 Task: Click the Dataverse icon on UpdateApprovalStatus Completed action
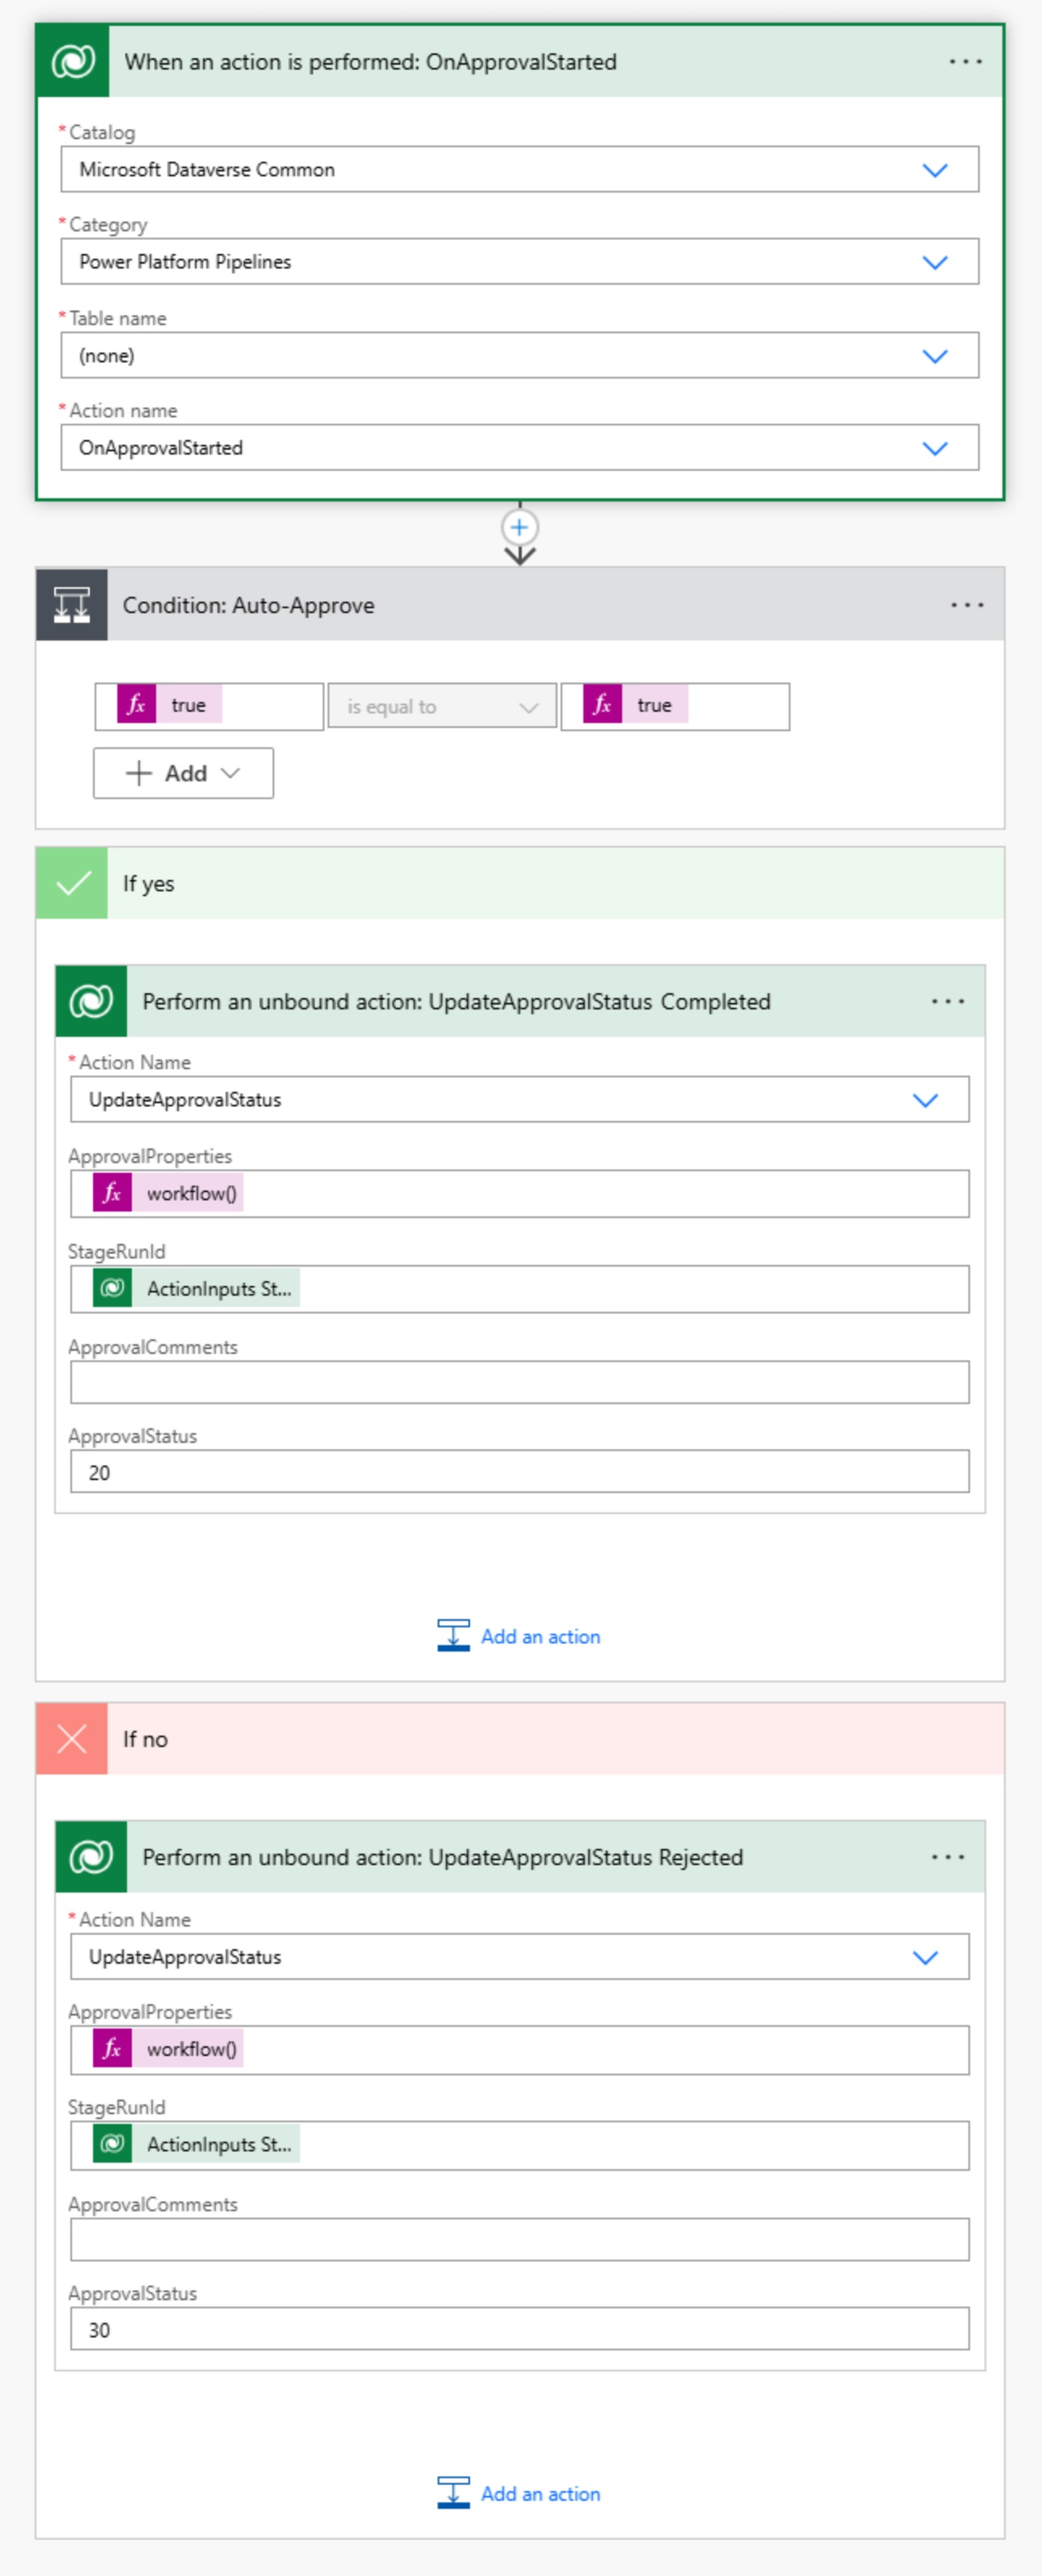click(x=91, y=1001)
